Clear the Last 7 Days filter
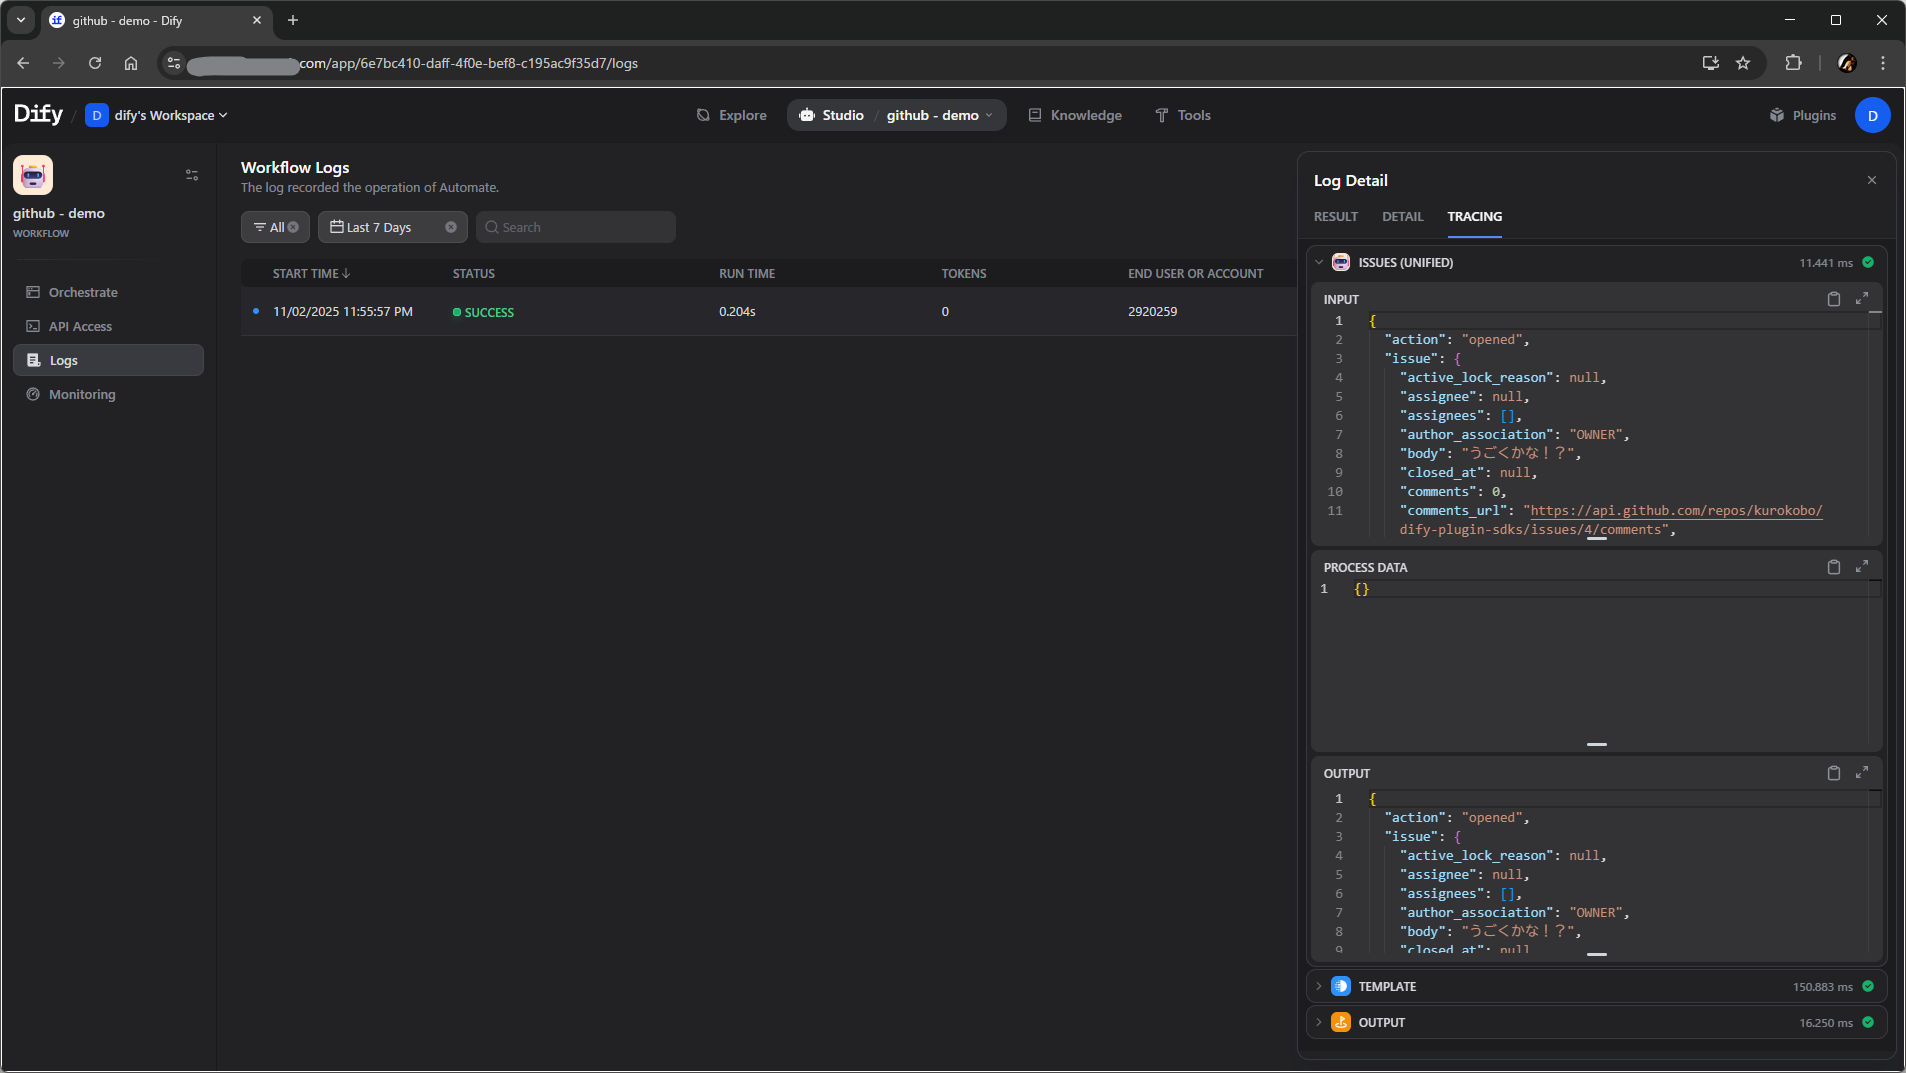1906x1073 pixels. click(451, 227)
